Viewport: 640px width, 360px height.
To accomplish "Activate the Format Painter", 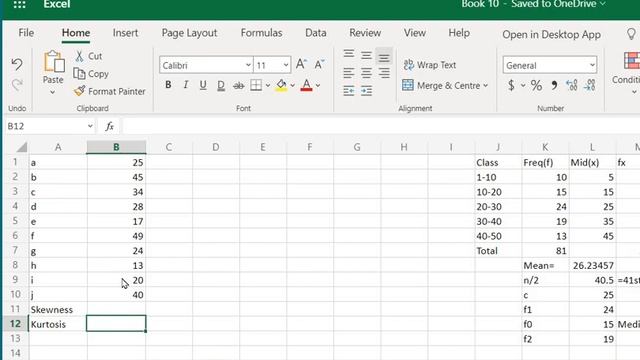I will 109,91.
